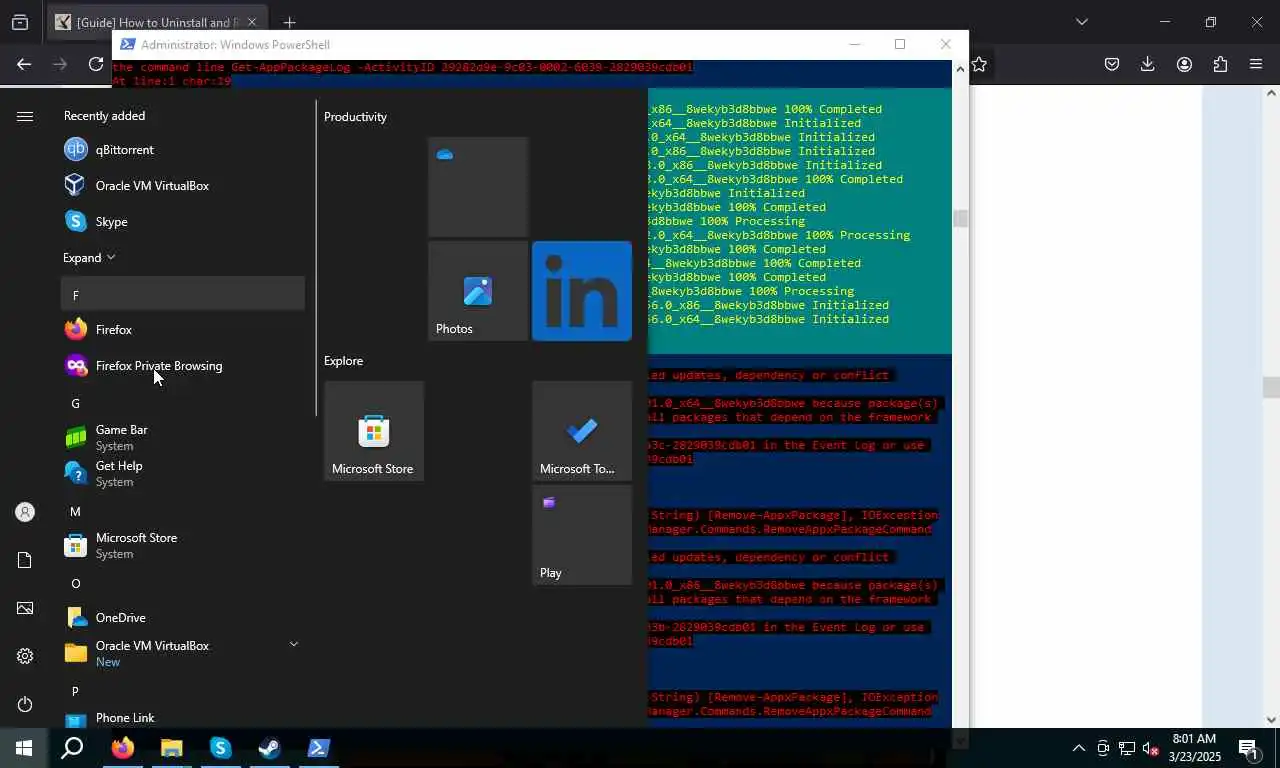Open the clock showing 8:01 AM

pyautogui.click(x=1193, y=748)
